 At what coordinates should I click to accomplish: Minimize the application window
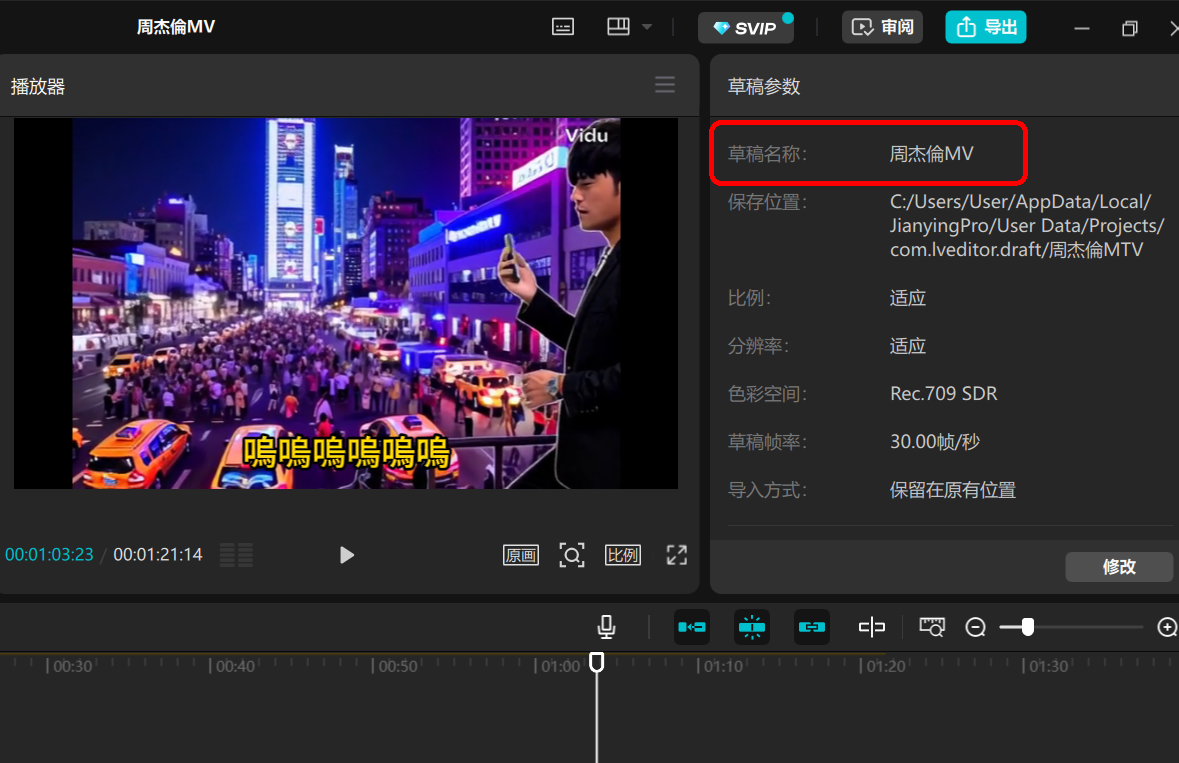tap(1081, 29)
